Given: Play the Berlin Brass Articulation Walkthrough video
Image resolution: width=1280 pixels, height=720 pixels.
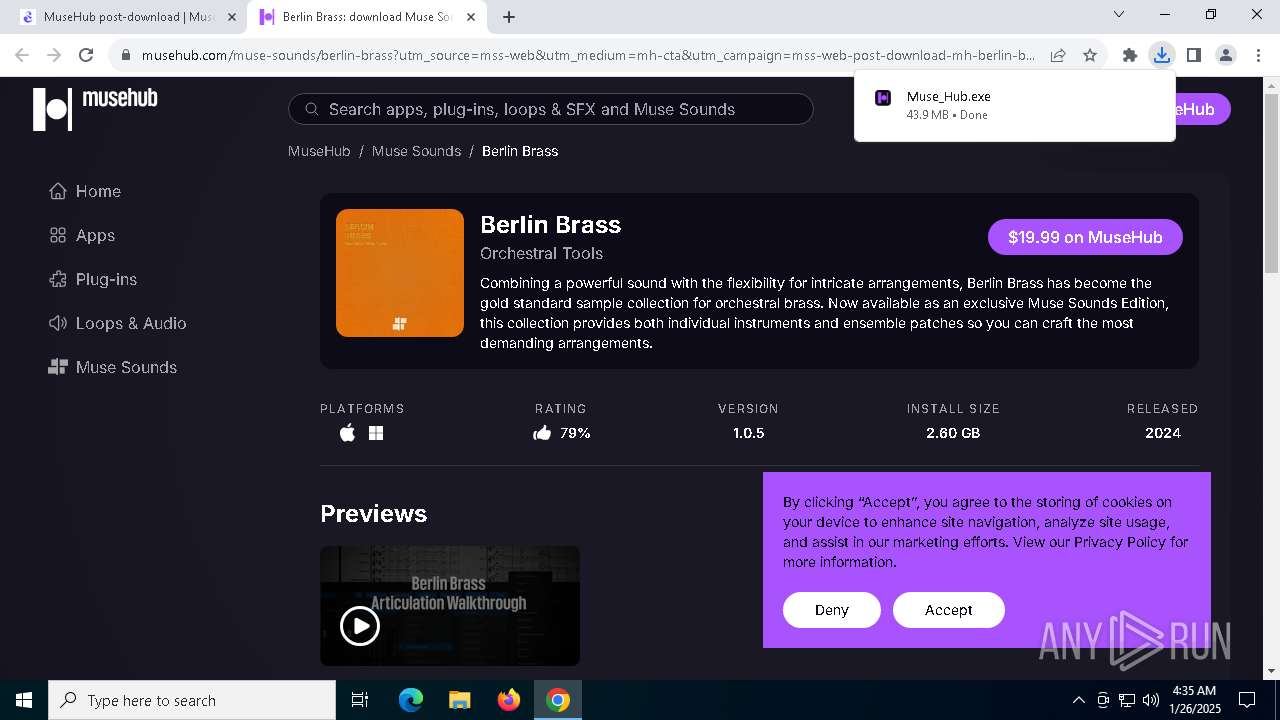Looking at the screenshot, I should click(360, 626).
